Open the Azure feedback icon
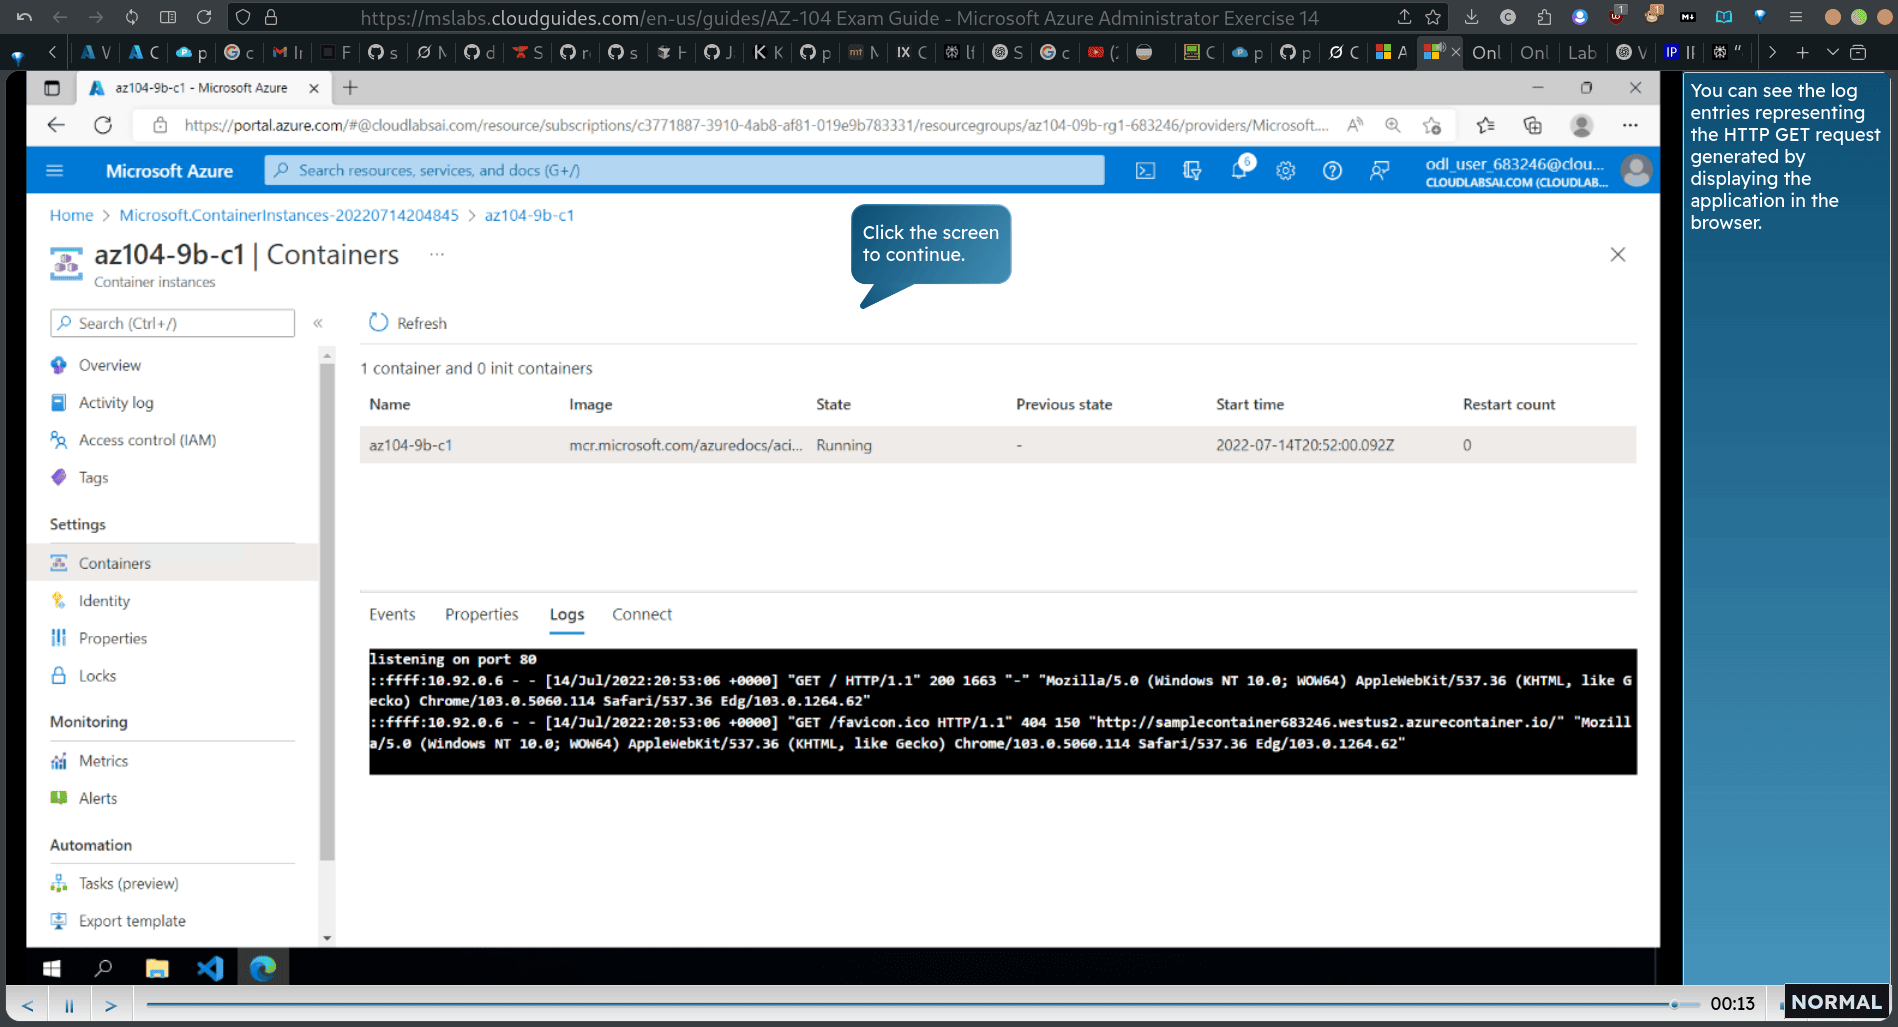1898x1027 pixels. tap(1379, 171)
